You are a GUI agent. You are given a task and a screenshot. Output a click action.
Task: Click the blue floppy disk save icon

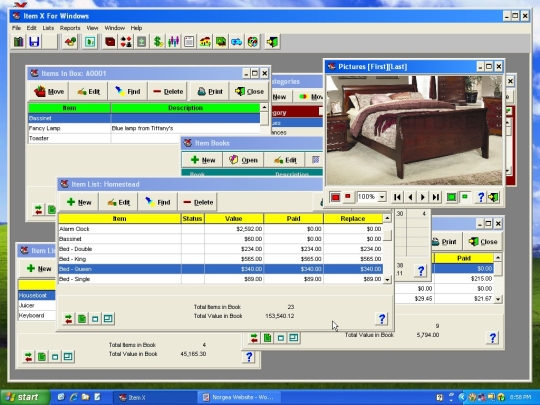34,42
